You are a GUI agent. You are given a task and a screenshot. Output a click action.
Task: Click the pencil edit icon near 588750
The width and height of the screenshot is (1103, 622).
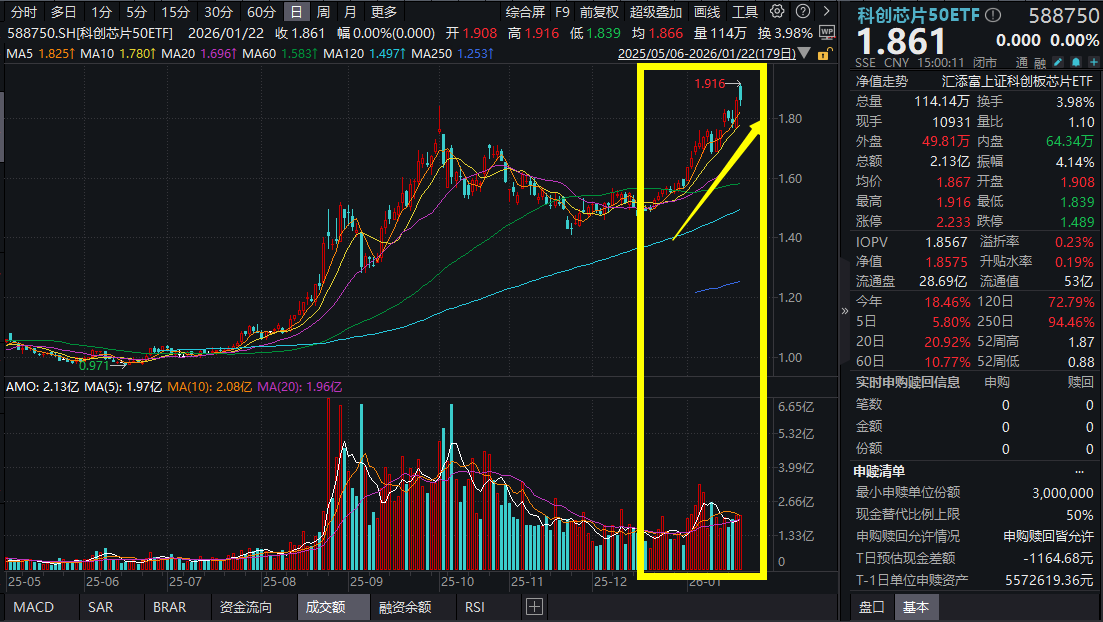click(x=1058, y=62)
